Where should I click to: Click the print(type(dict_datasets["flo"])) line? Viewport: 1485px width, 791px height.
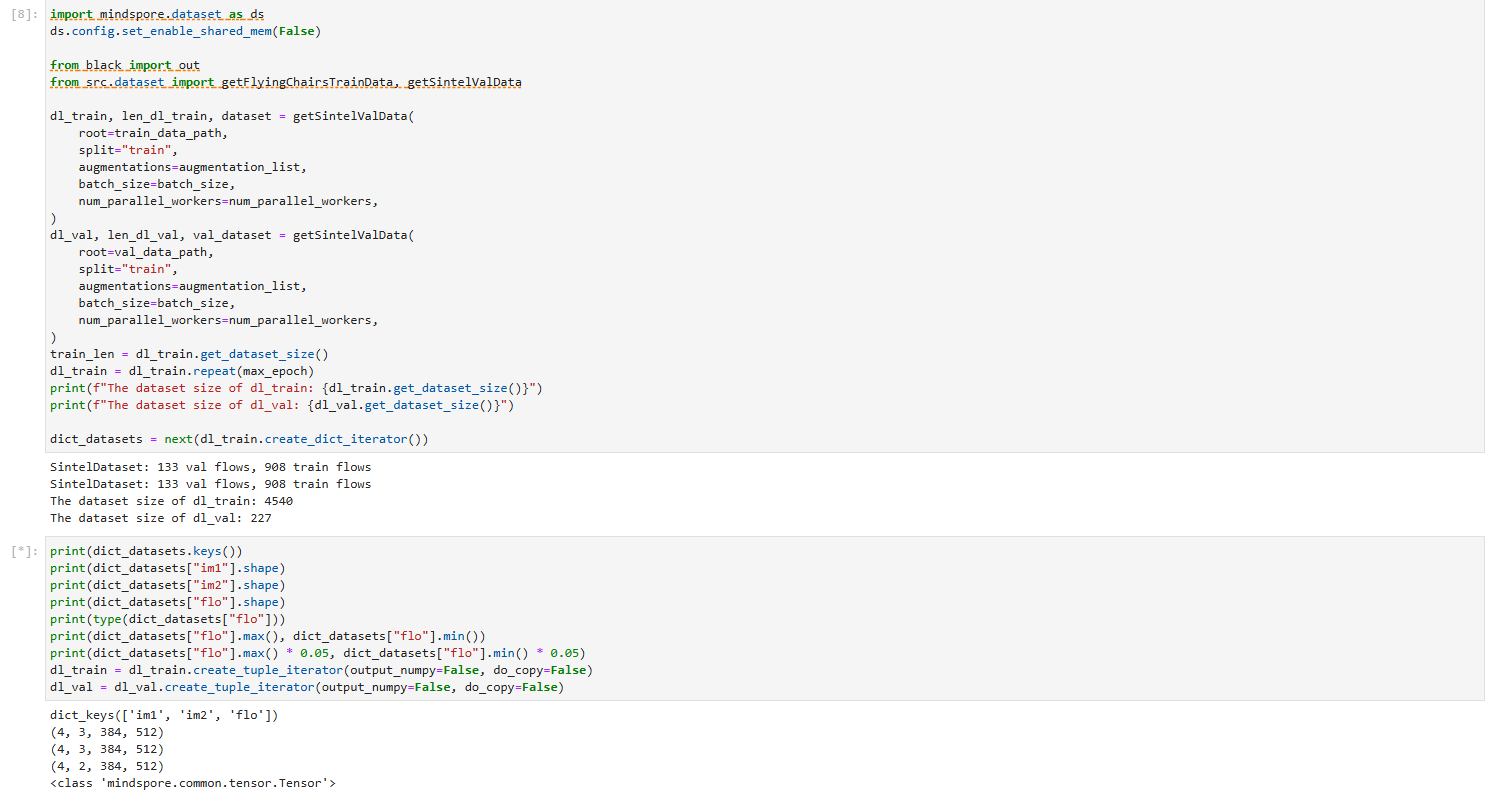pyautogui.click(x=168, y=619)
